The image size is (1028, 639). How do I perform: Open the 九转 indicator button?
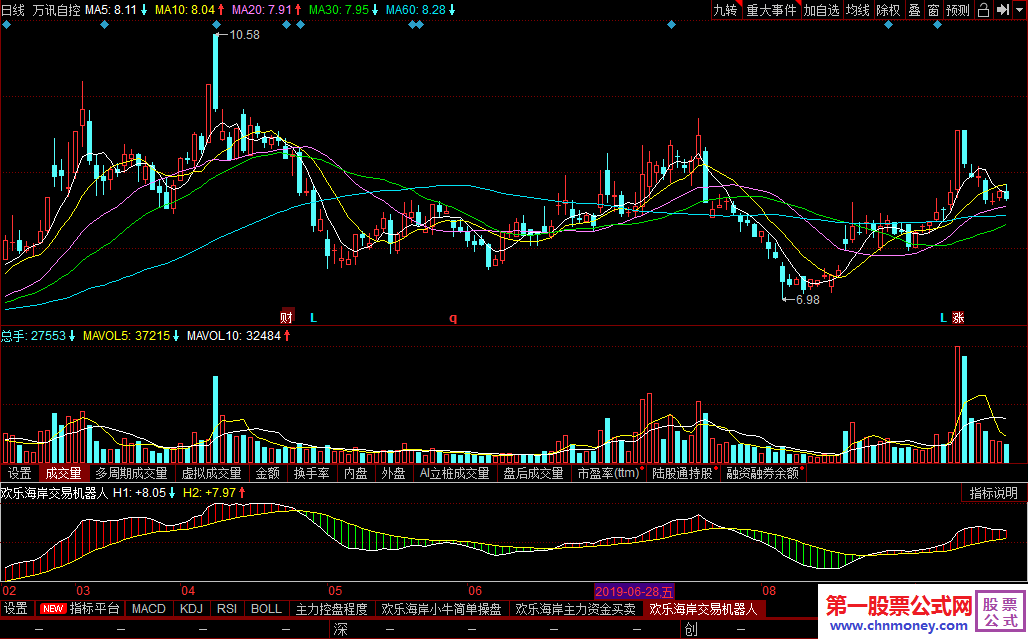pos(725,10)
